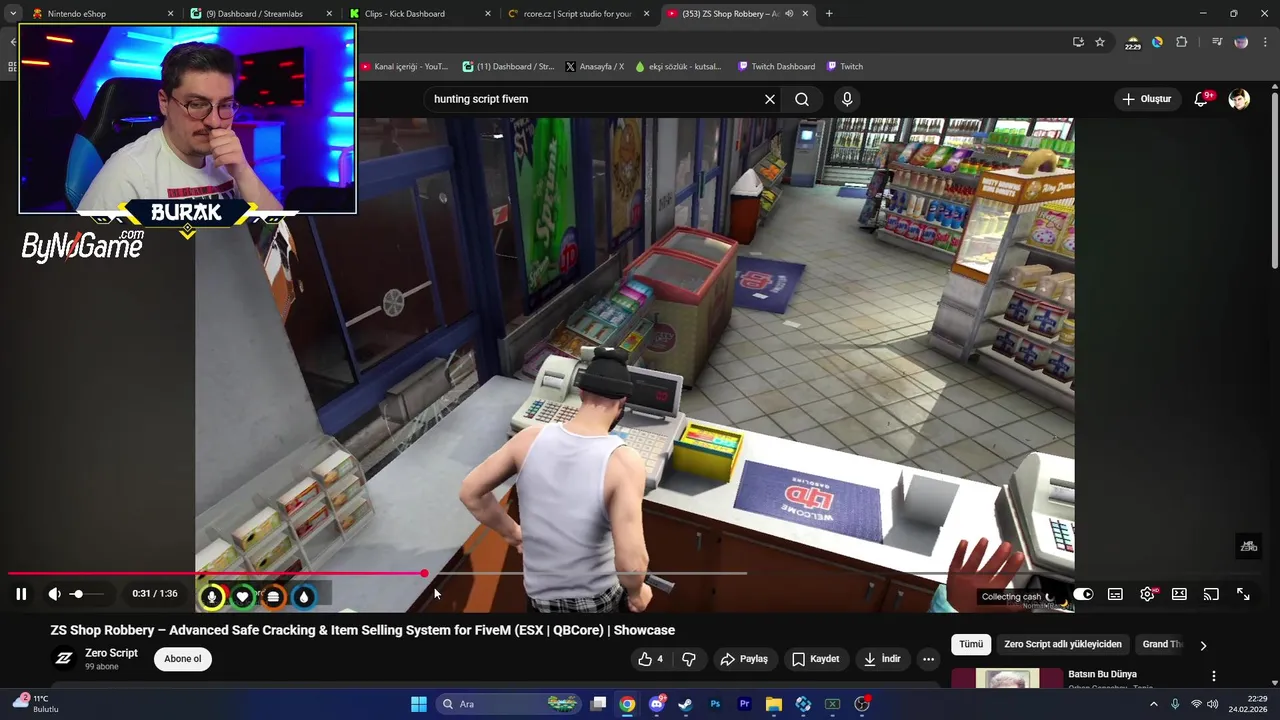Pause the YouTube video playback
The height and width of the screenshot is (720, 1280).
click(x=21, y=594)
